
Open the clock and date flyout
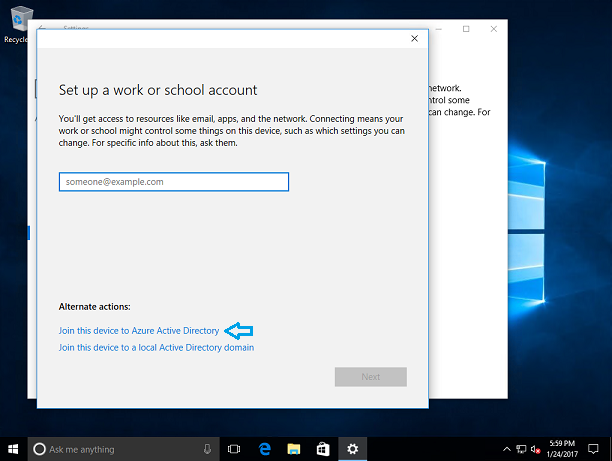[562, 449]
